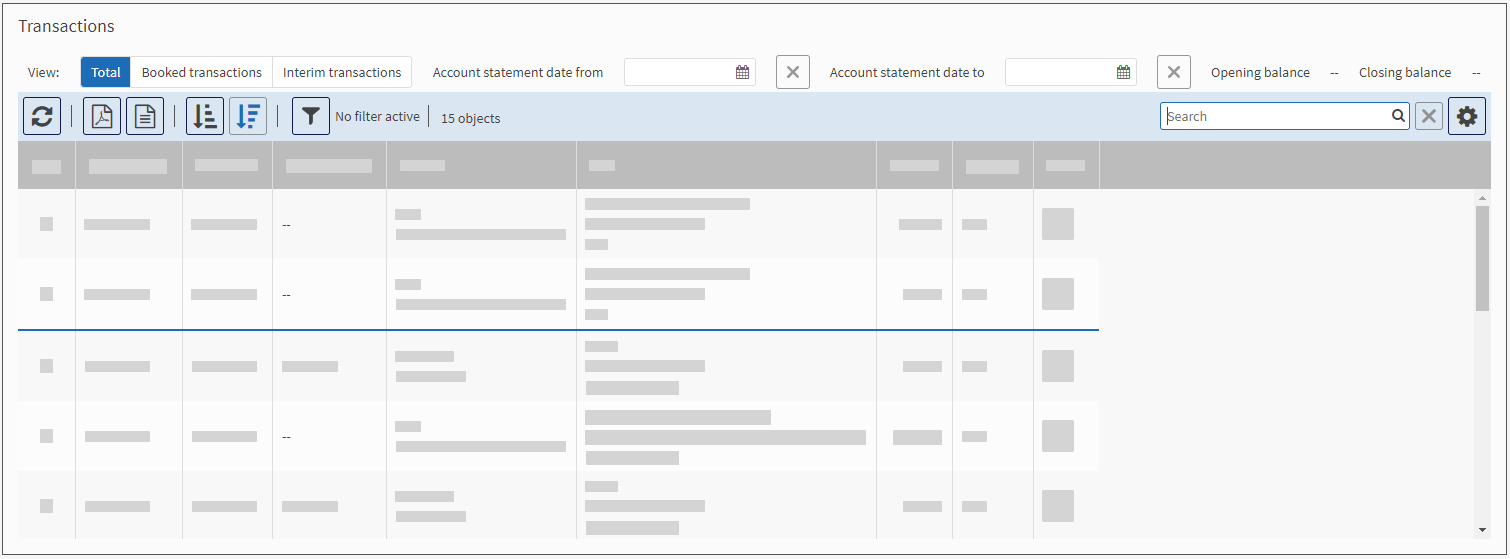Sort transactions in descending order
1510x559 pixels.
pos(248,116)
